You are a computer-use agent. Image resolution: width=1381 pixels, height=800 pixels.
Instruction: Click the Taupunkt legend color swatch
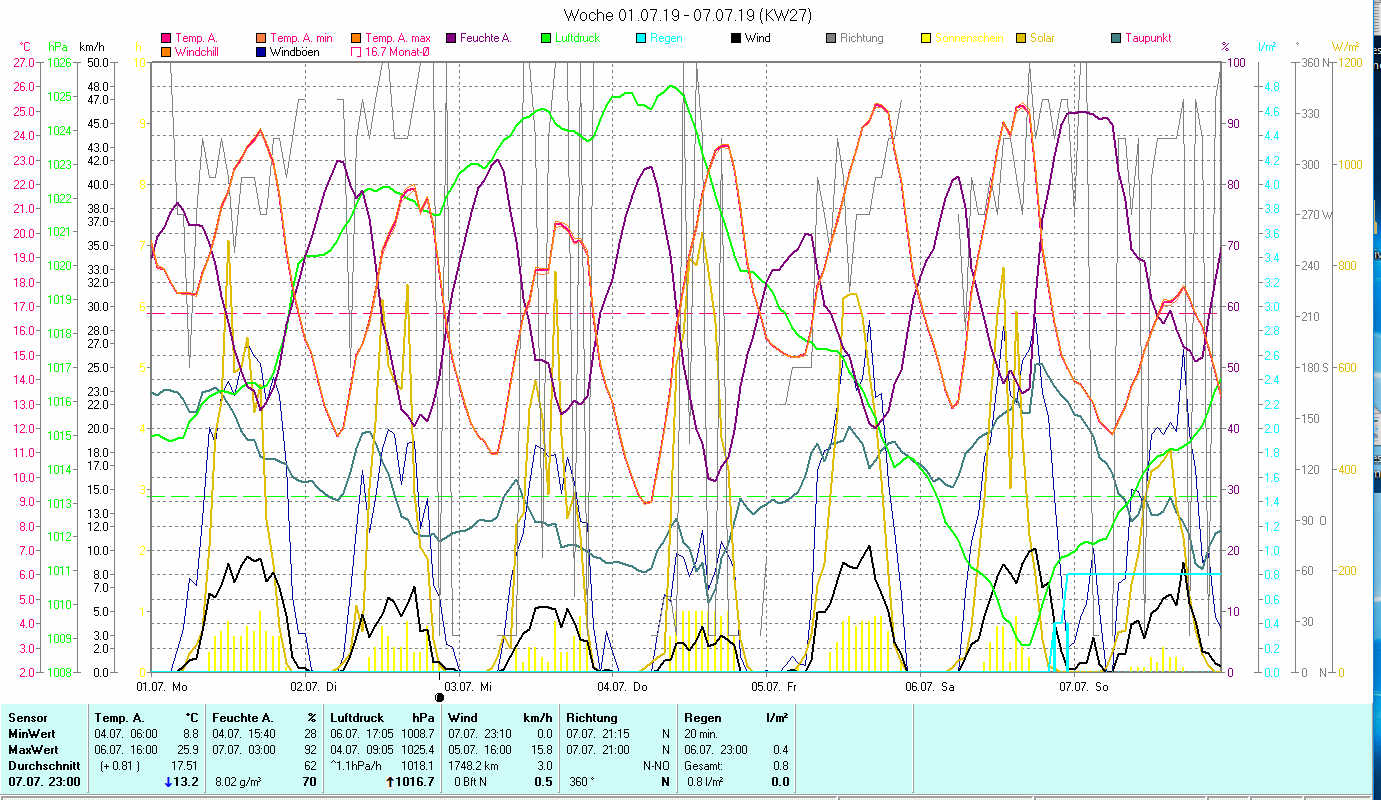click(1116, 39)
